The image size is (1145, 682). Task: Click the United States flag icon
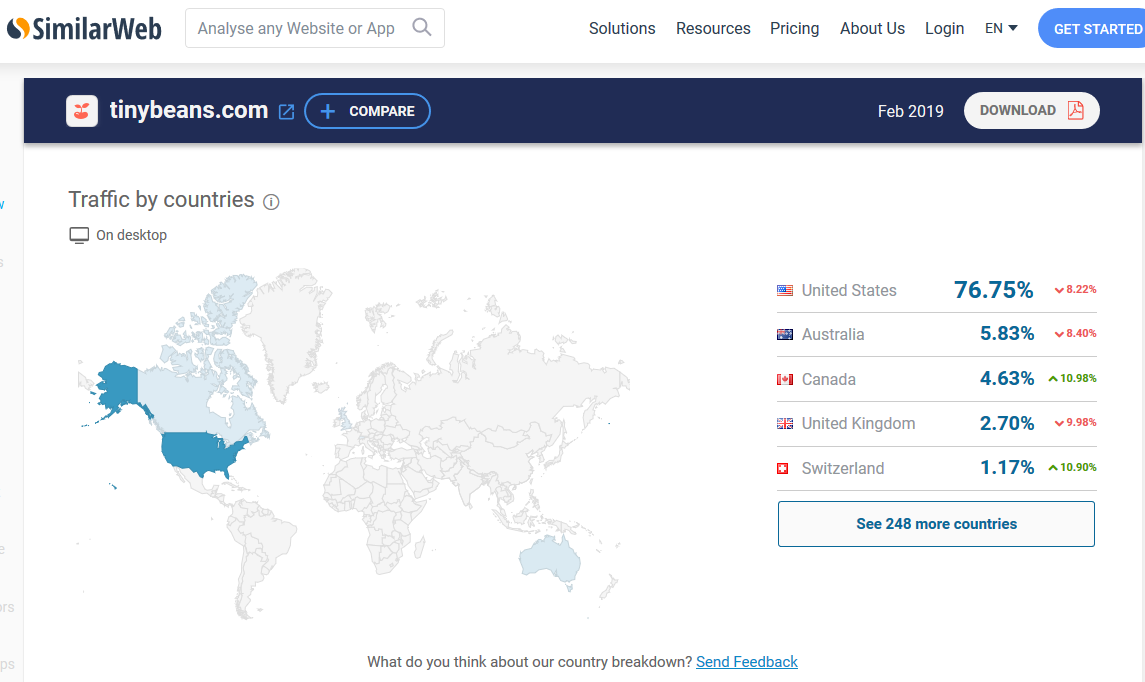pyautogui.click(x=784, y=291)
